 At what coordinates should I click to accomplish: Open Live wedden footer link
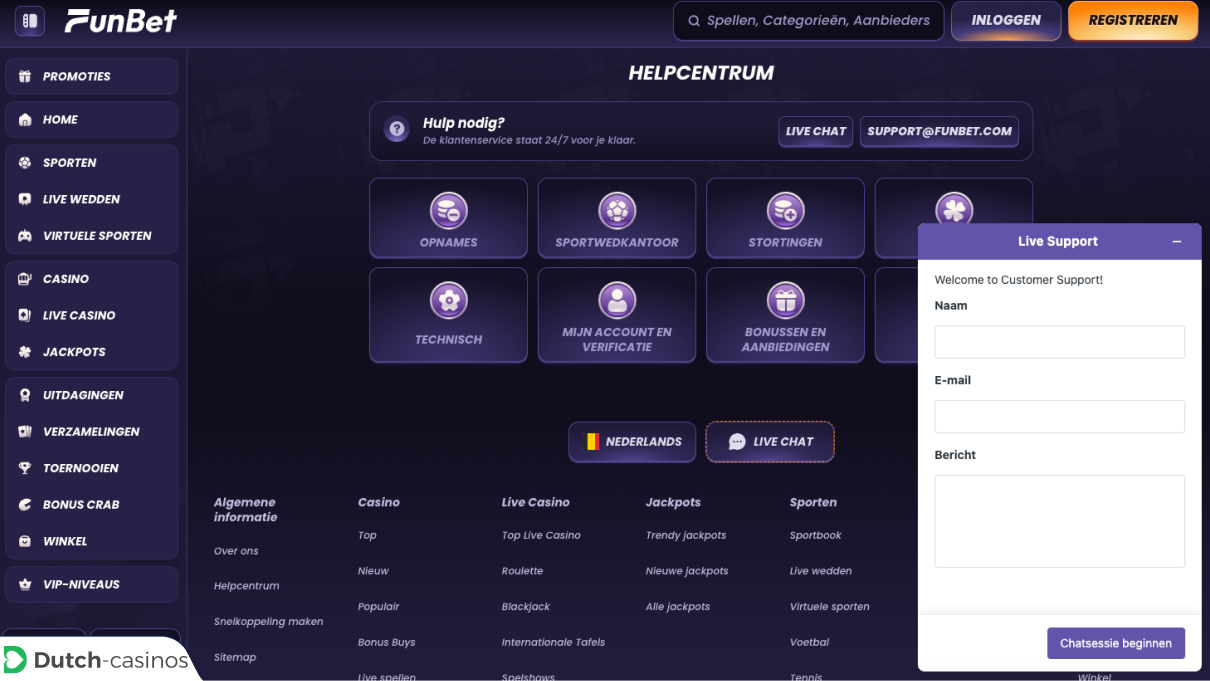(821, 571)
